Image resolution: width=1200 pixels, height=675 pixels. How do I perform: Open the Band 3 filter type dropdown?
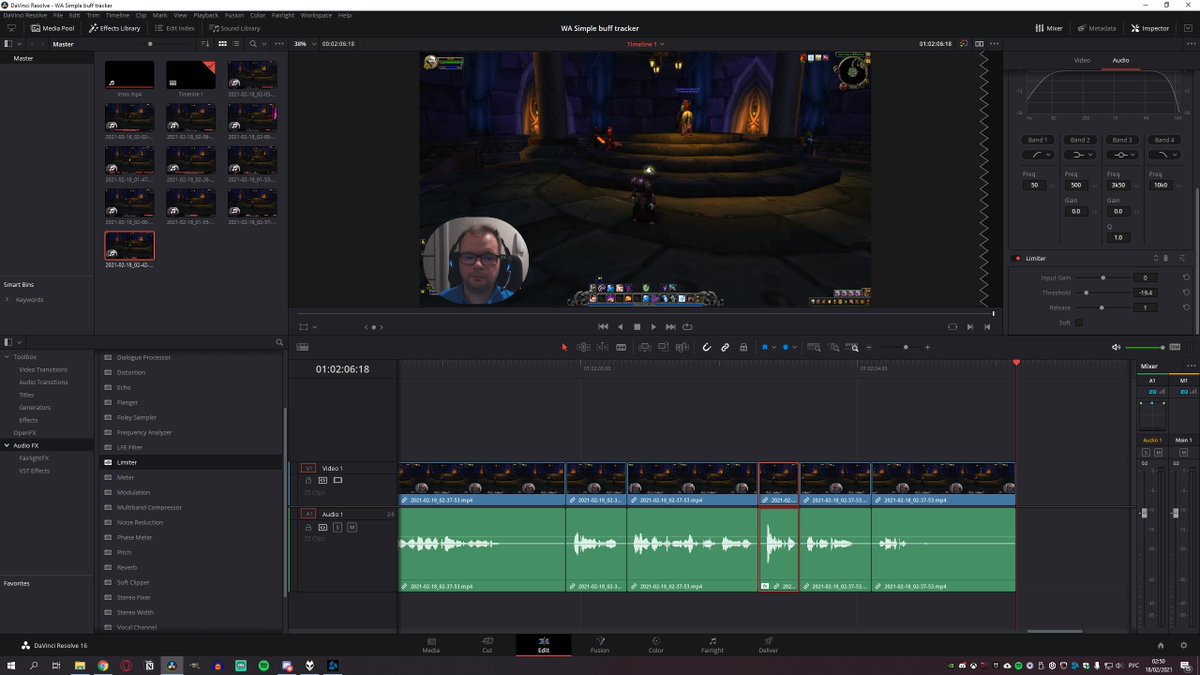pyautogui.click(x=1122, y=155)
